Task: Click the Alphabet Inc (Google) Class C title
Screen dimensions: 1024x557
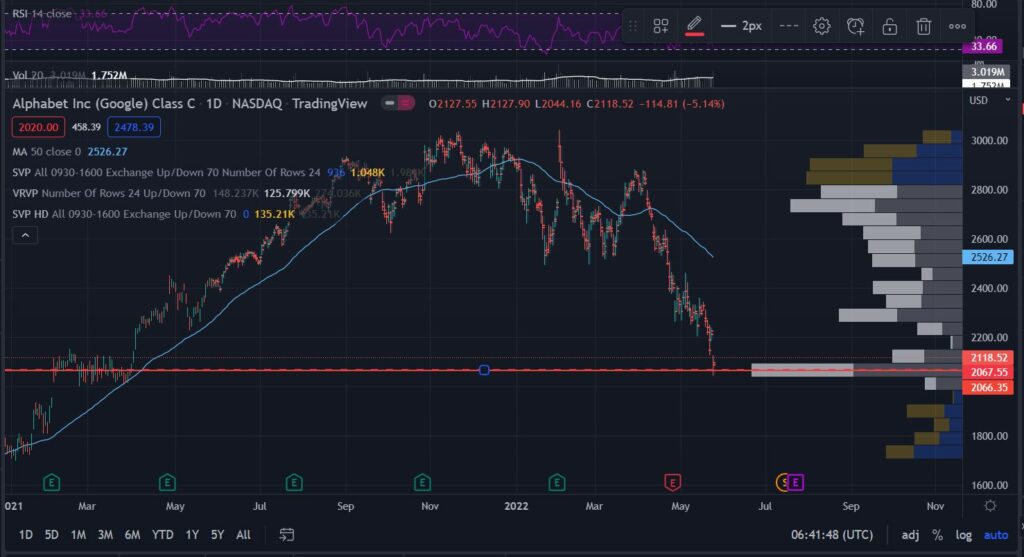Action: click(104, 103)
